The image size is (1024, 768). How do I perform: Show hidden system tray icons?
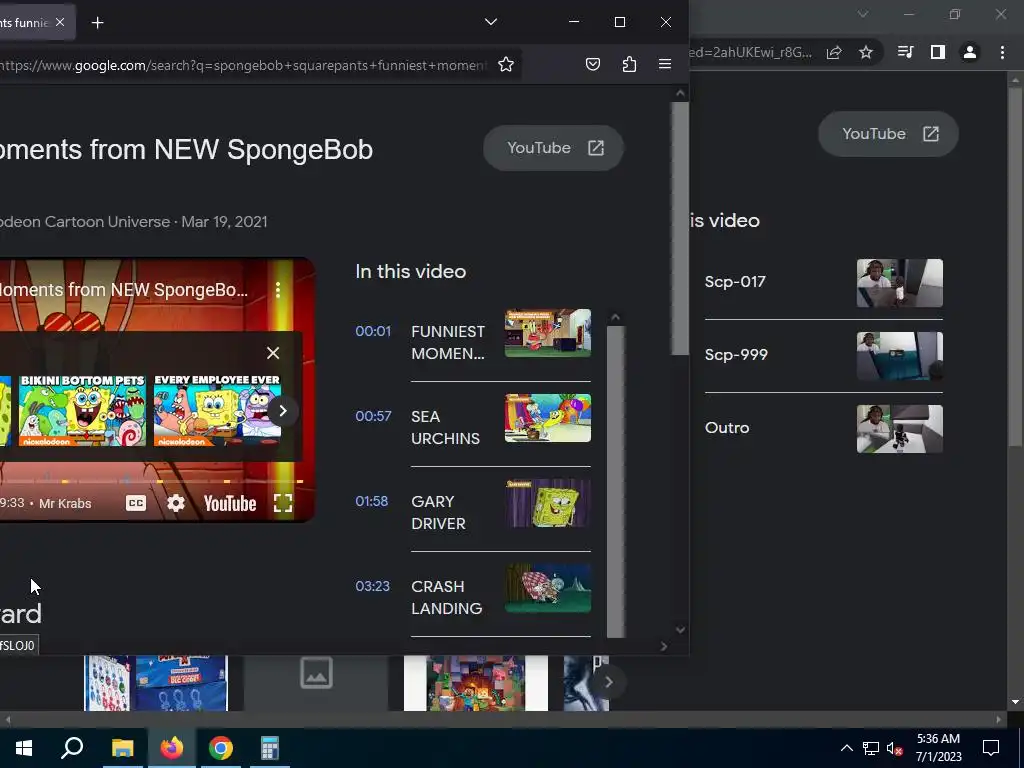846,748
